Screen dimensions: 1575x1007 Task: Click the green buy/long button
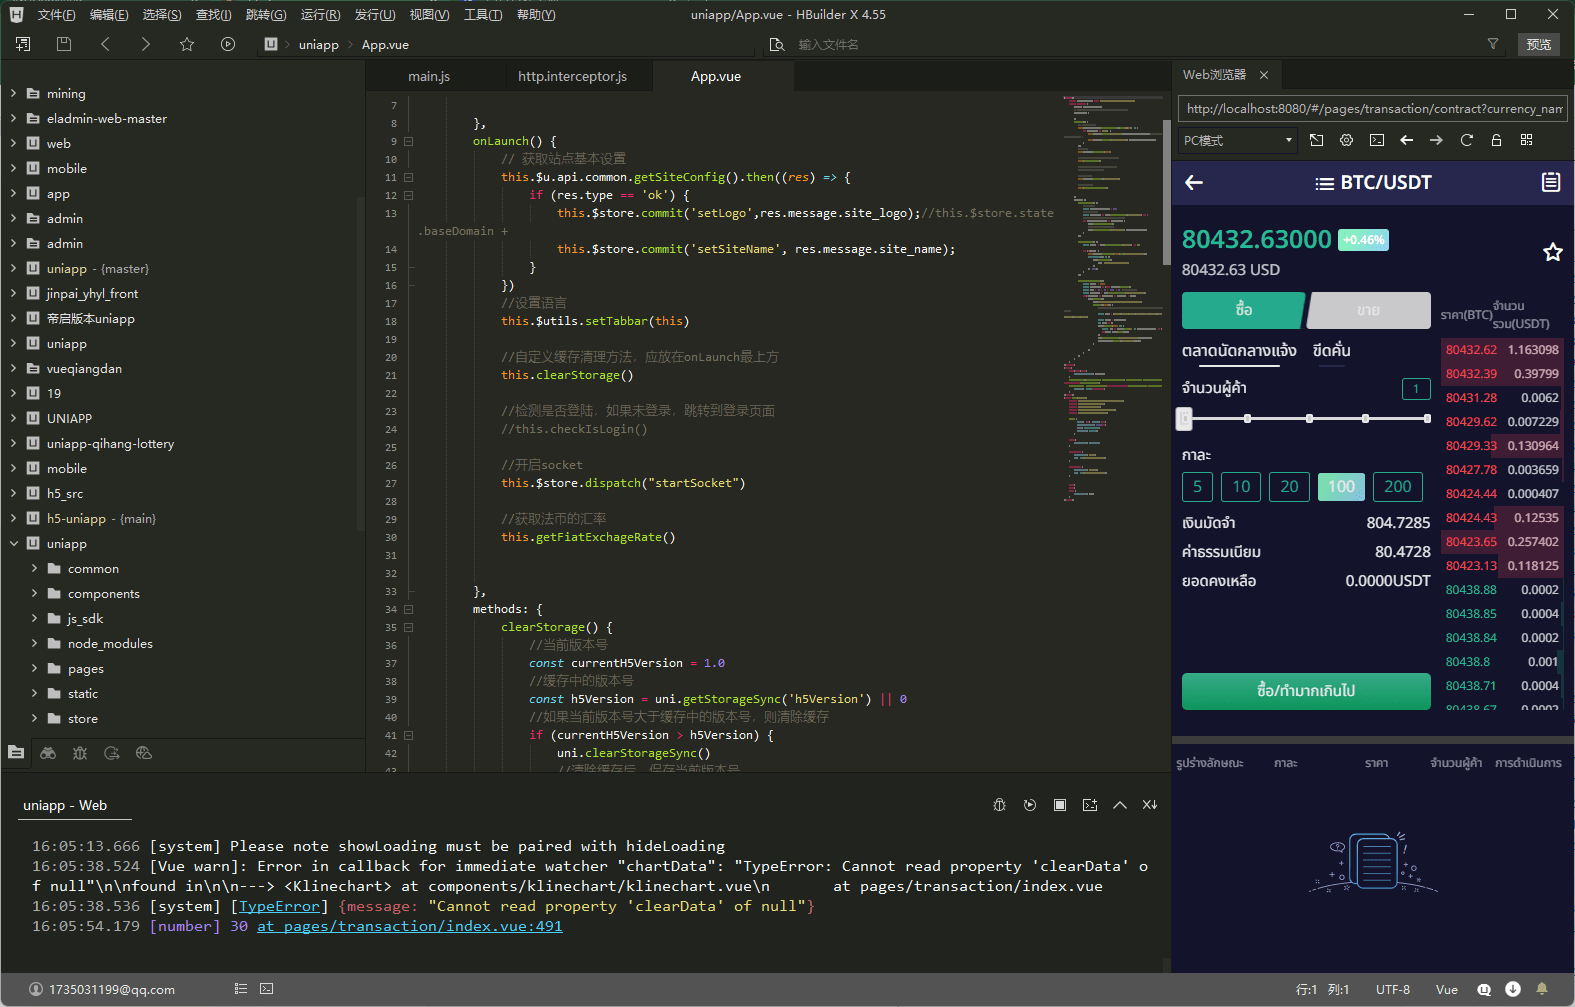(1305, 691)
